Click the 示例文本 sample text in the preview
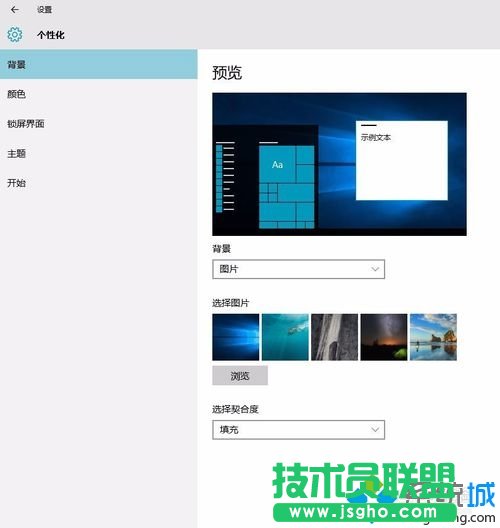This screenshot has height=528, width=500. click(376, 137)
